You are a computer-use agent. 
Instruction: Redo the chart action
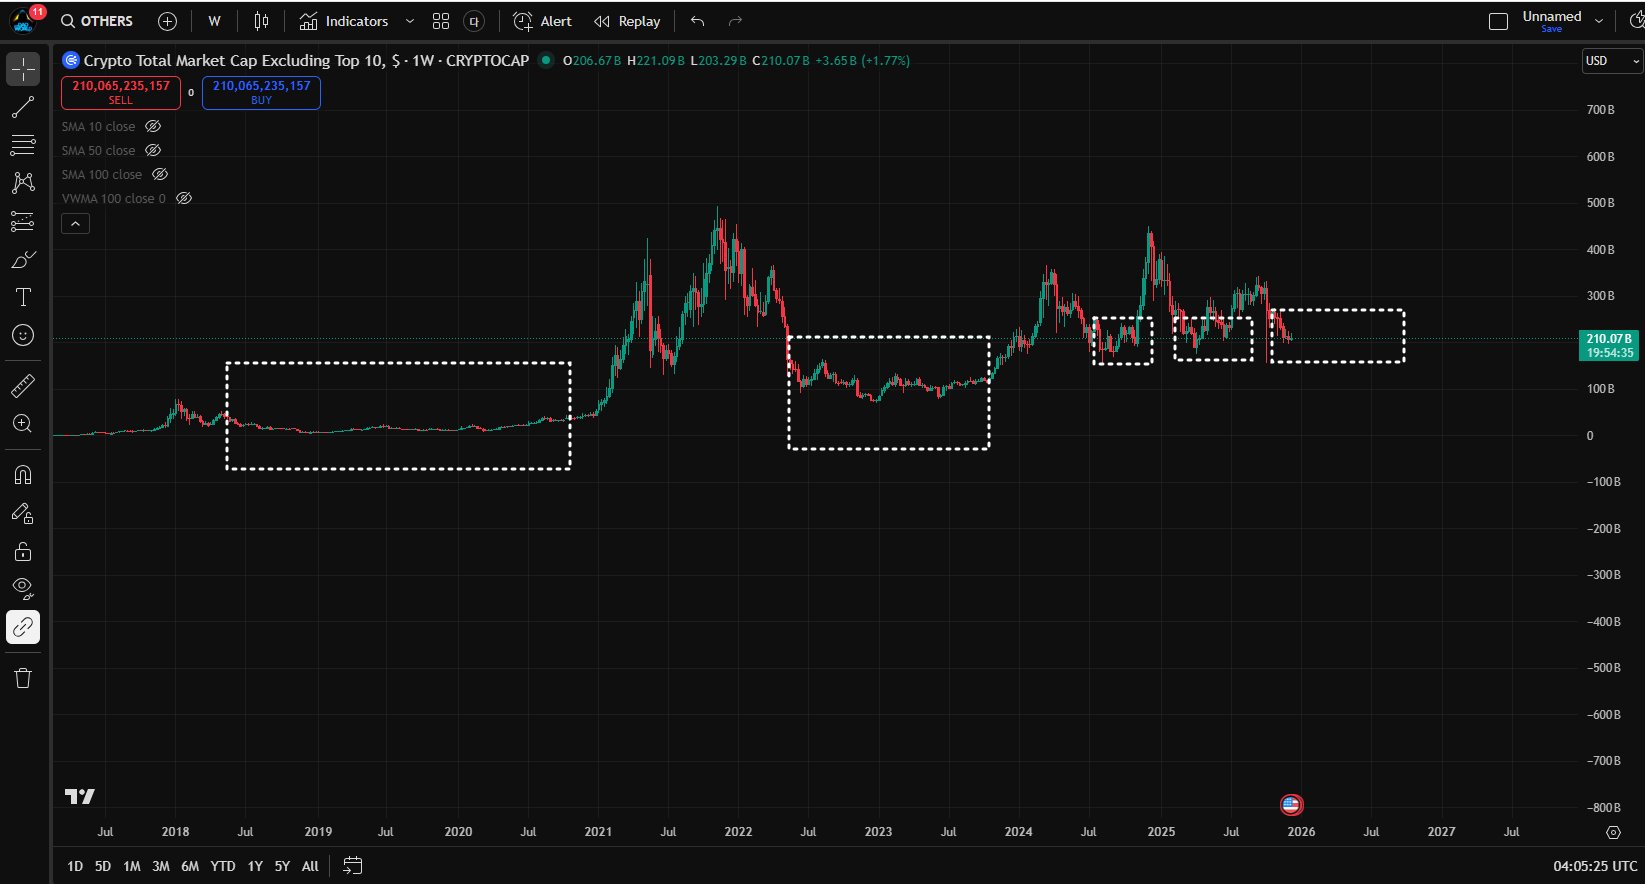click(735, 21)
